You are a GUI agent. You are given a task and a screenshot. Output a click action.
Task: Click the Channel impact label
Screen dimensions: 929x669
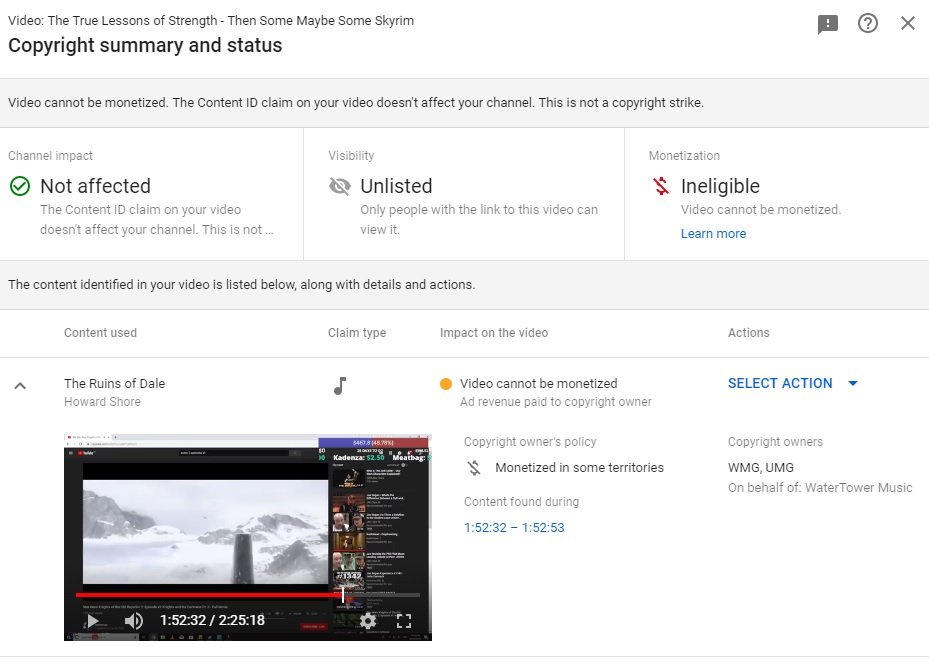click(50, 156)
